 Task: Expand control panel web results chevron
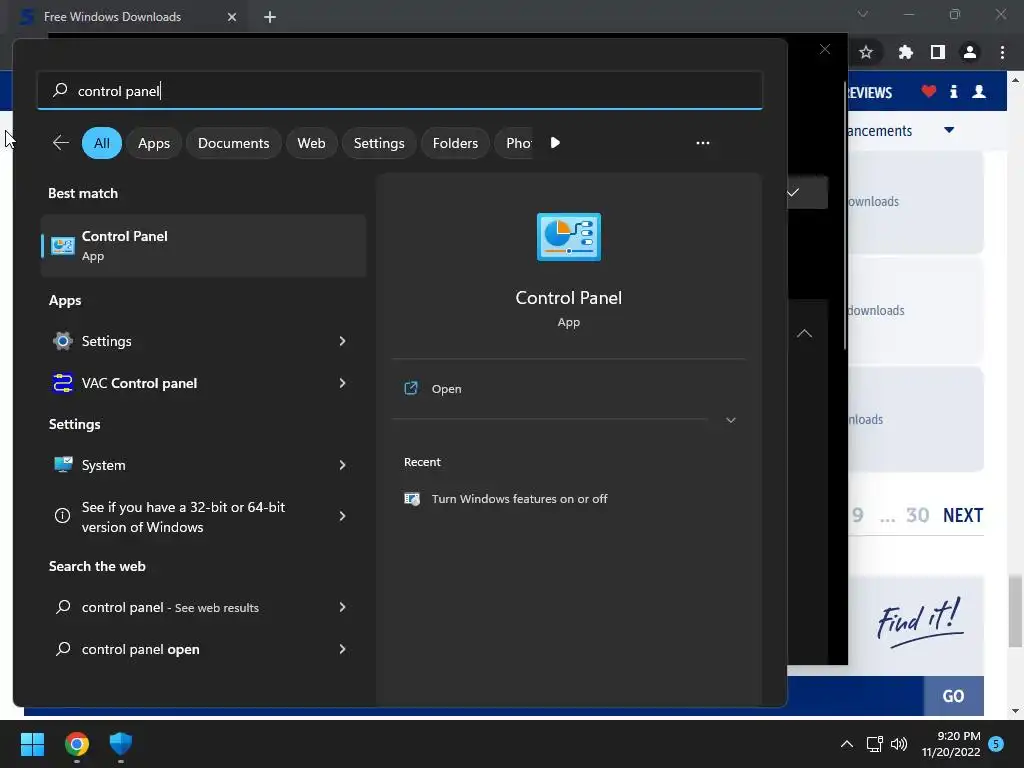click(342, 607)
